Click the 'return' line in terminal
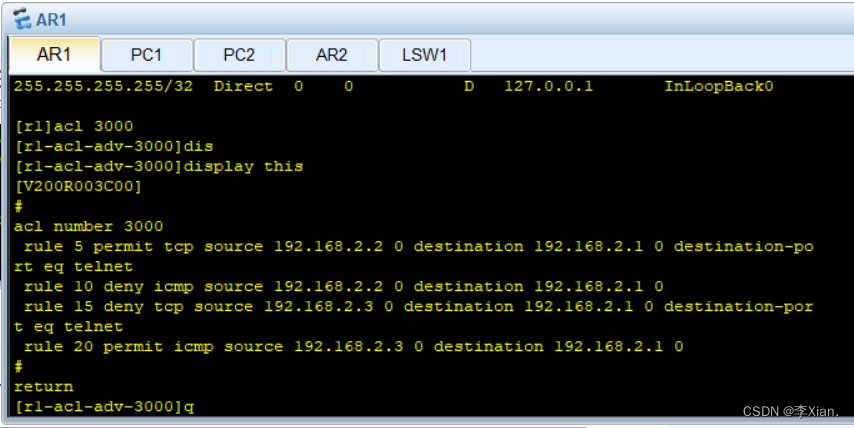Screen dimensions: 854x428 click(x=44, y=387)
